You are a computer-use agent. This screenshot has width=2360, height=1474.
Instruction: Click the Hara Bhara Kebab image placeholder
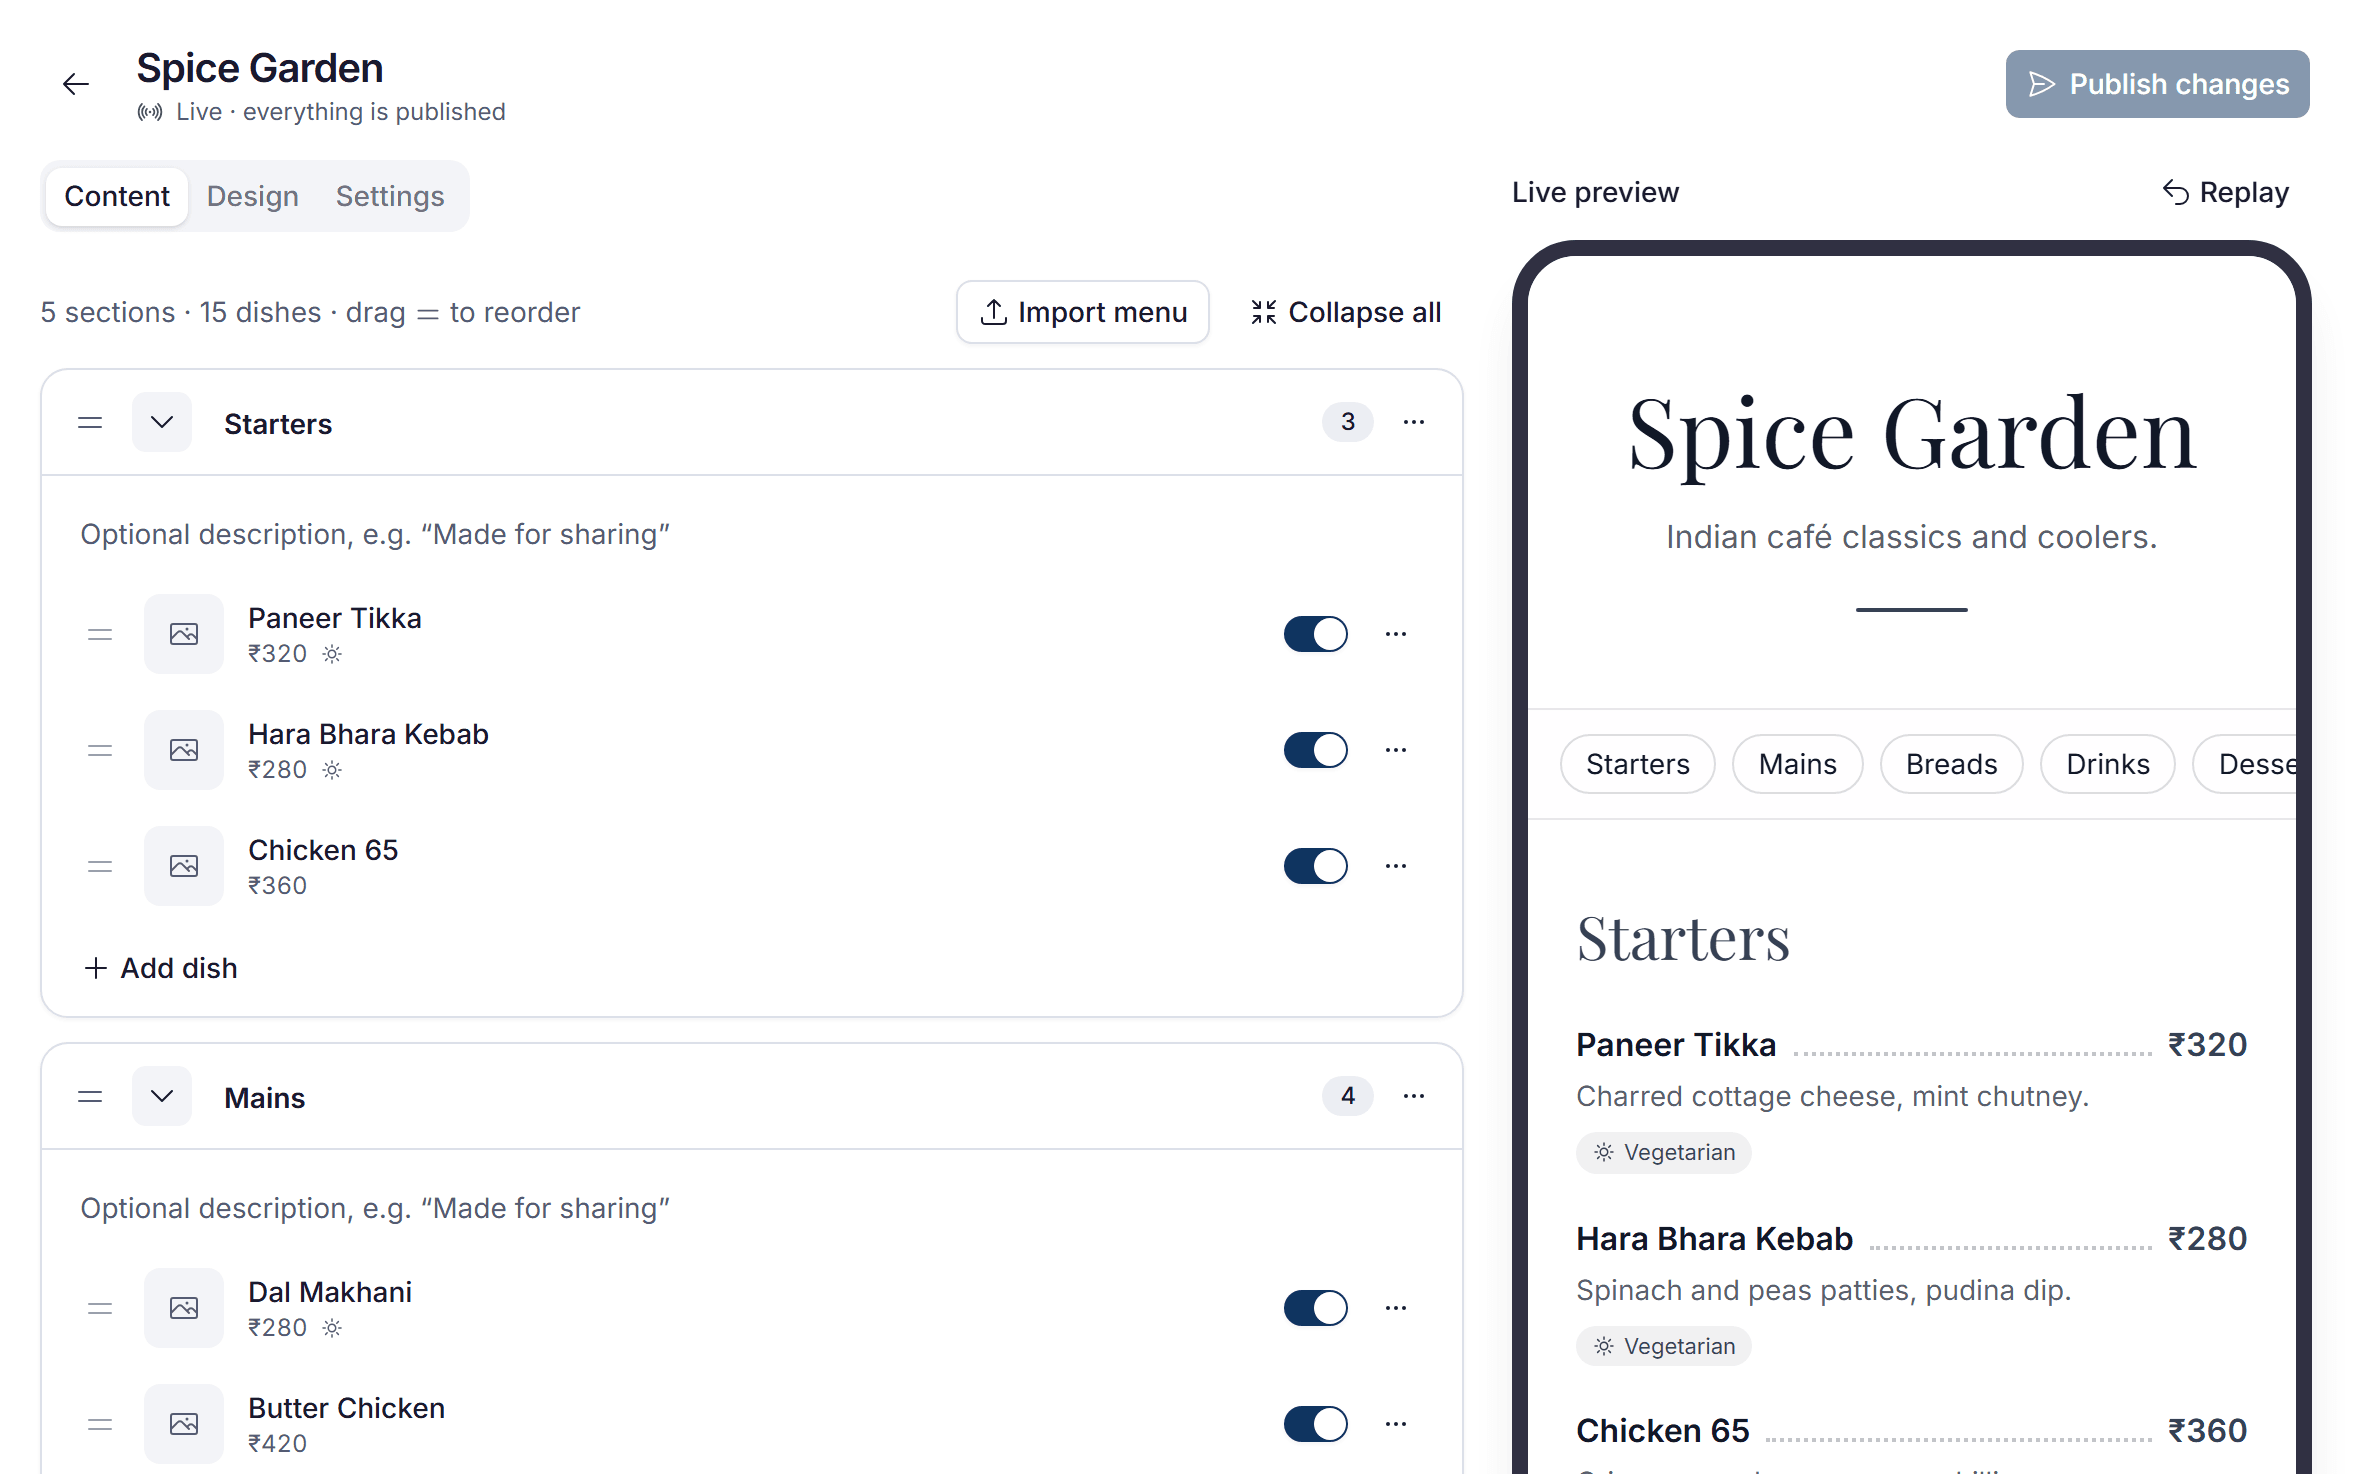[184, 750]
